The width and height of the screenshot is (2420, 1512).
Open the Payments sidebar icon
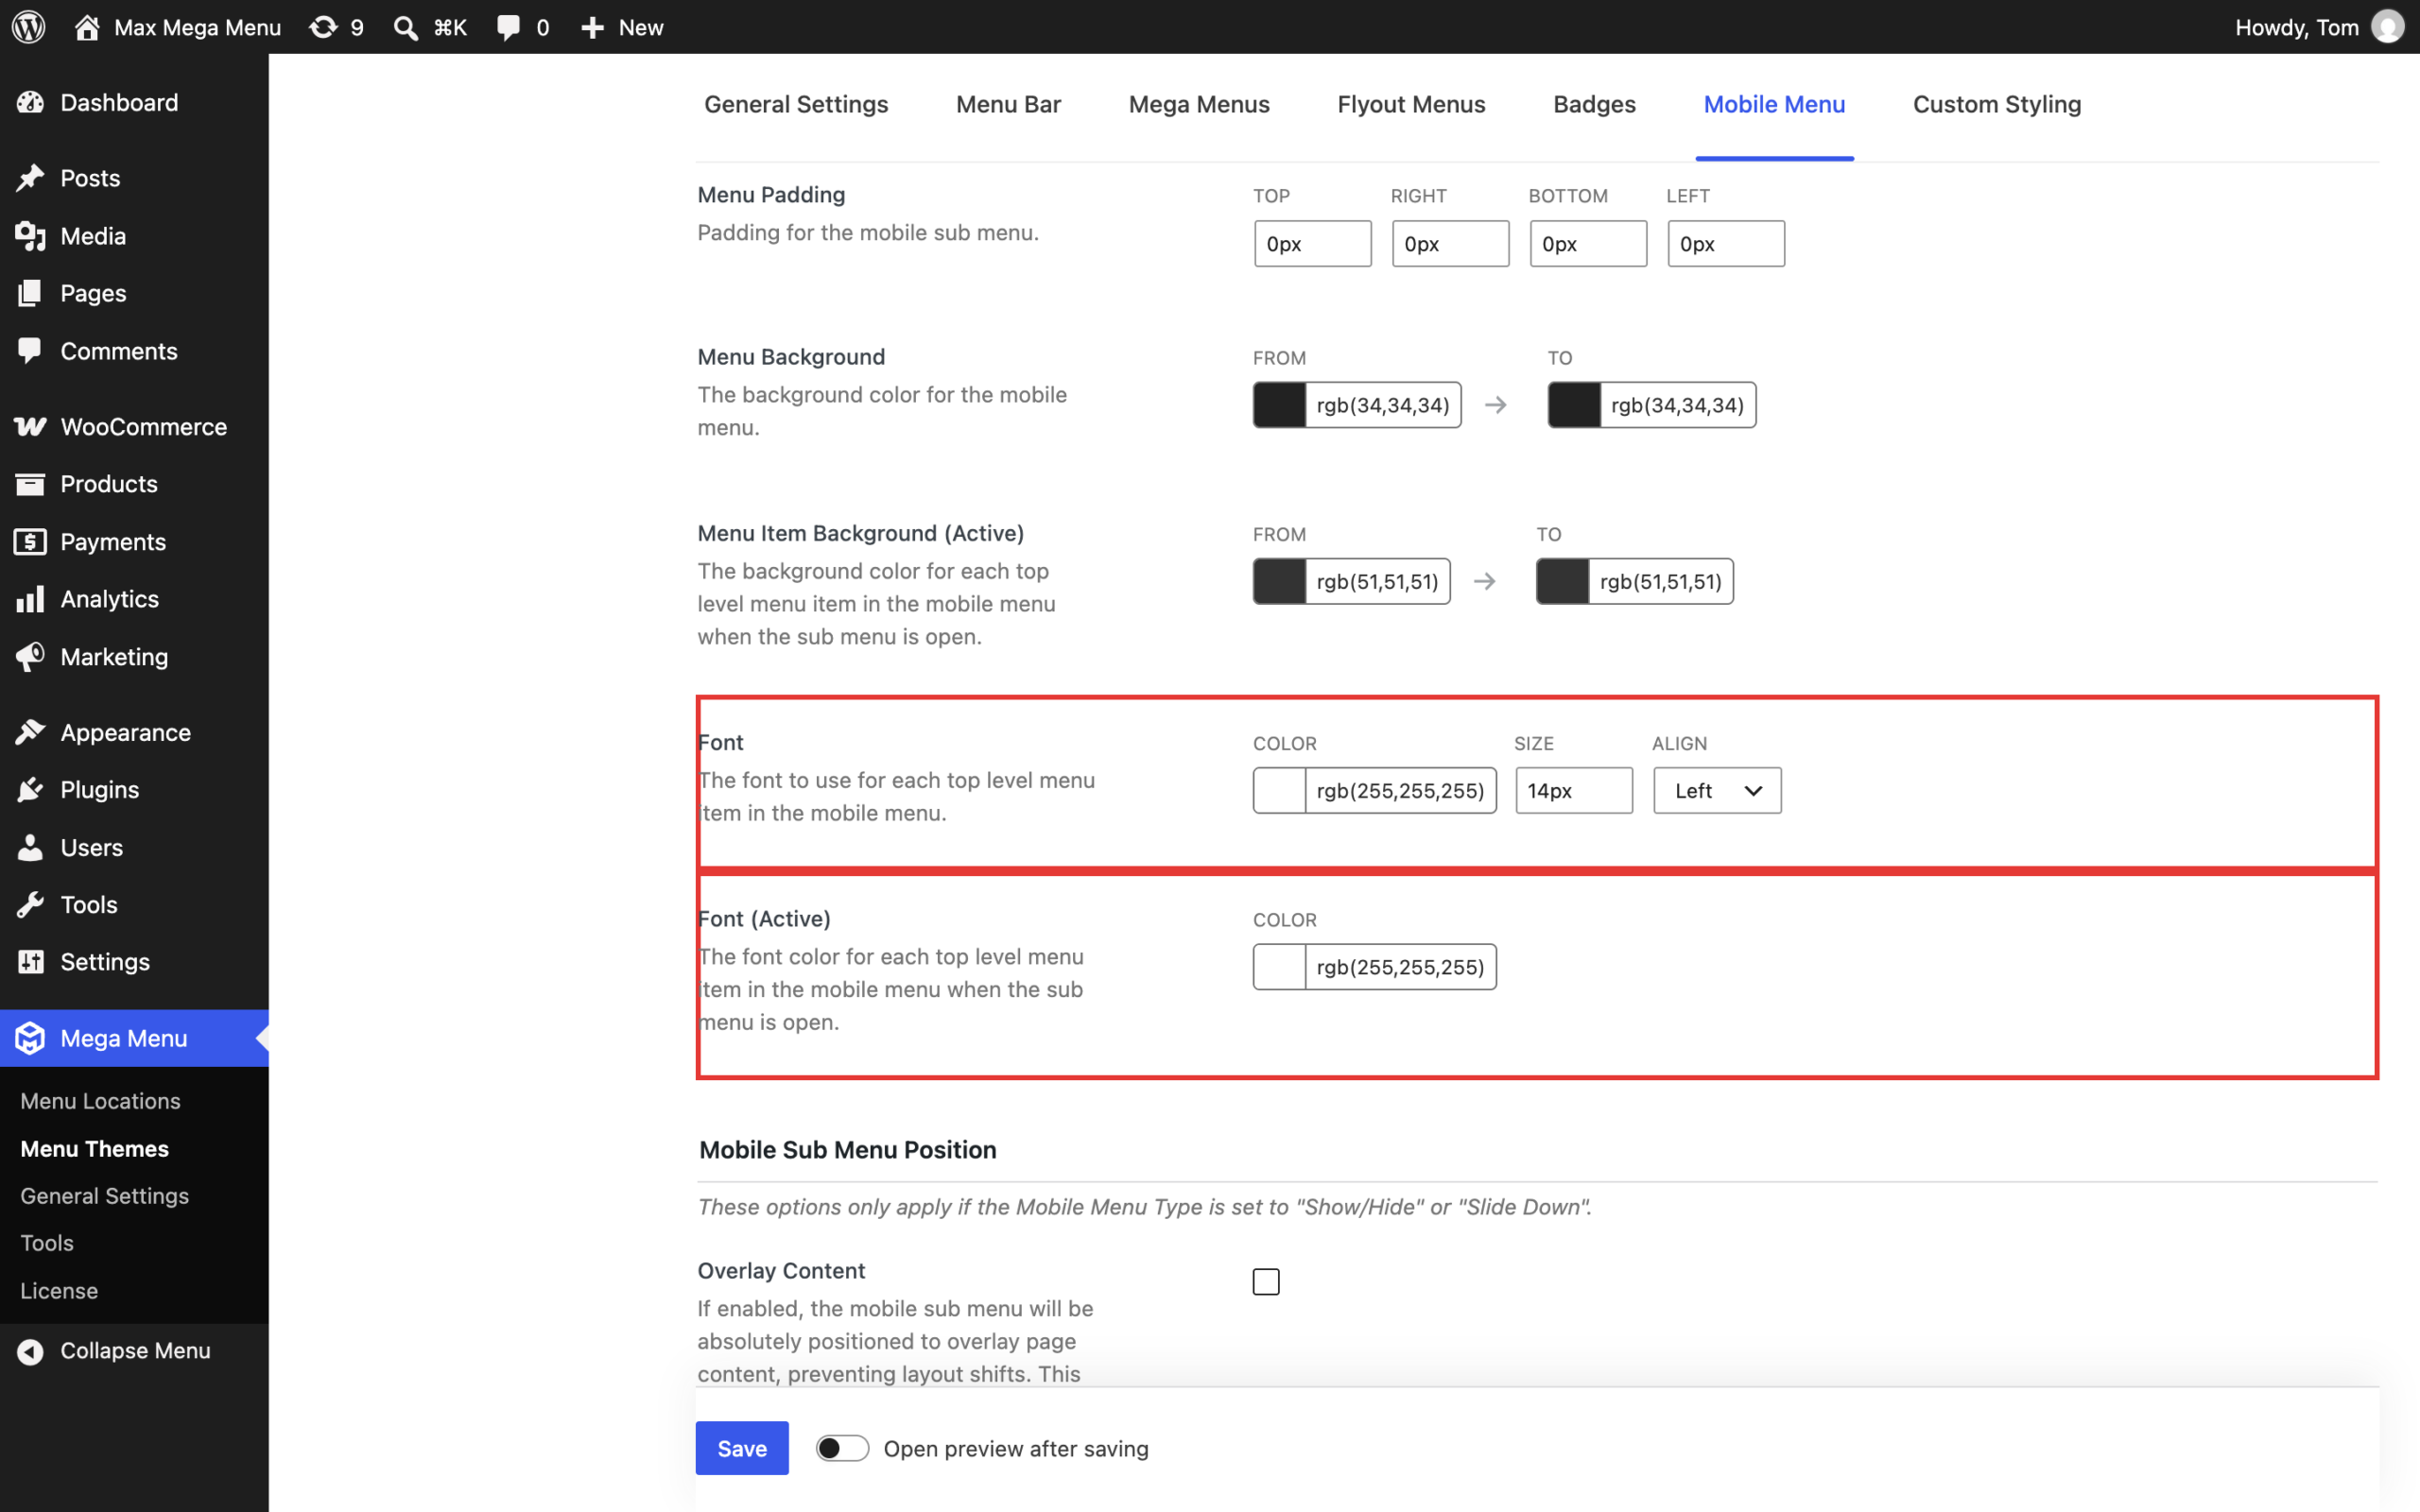click(x=30, y=542)
